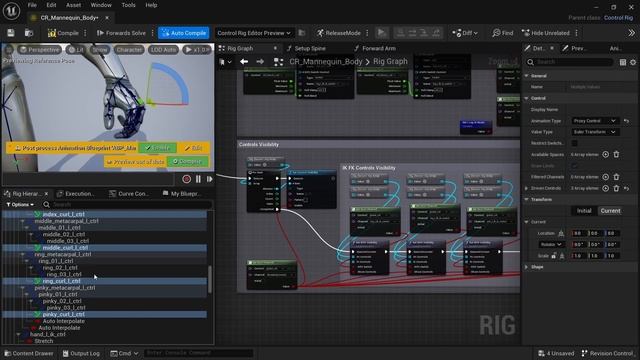Open the LOD Auto dropdown
The height and width of the screenshot is (360, 640).
163,50
